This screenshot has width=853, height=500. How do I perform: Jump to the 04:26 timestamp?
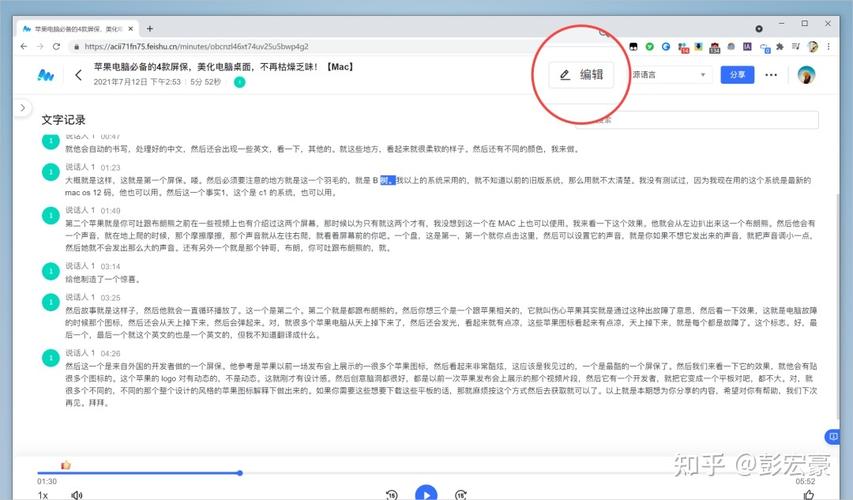click(110, 353)
